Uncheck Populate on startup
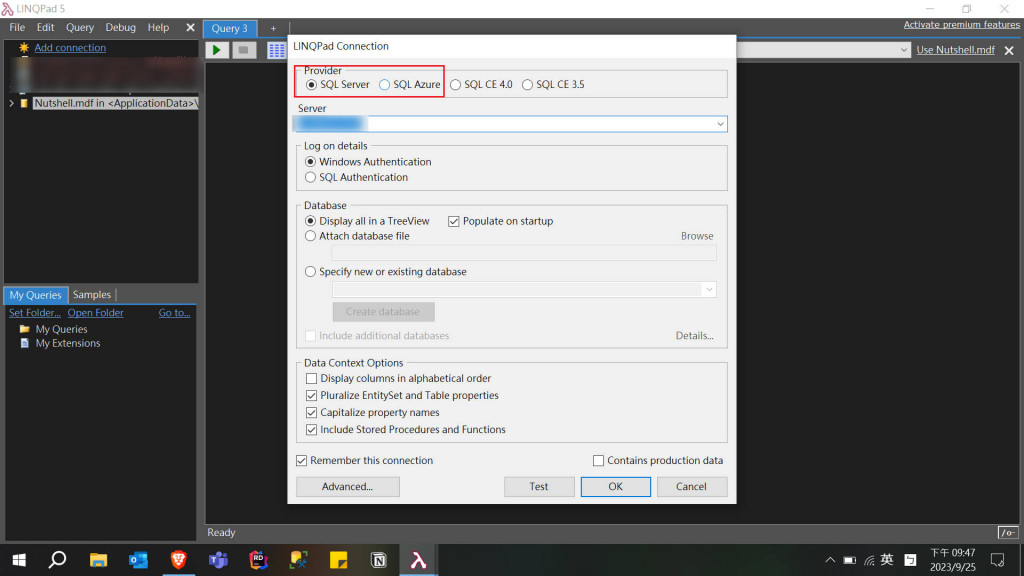The image size is (1024, 576). coord(500,221)
